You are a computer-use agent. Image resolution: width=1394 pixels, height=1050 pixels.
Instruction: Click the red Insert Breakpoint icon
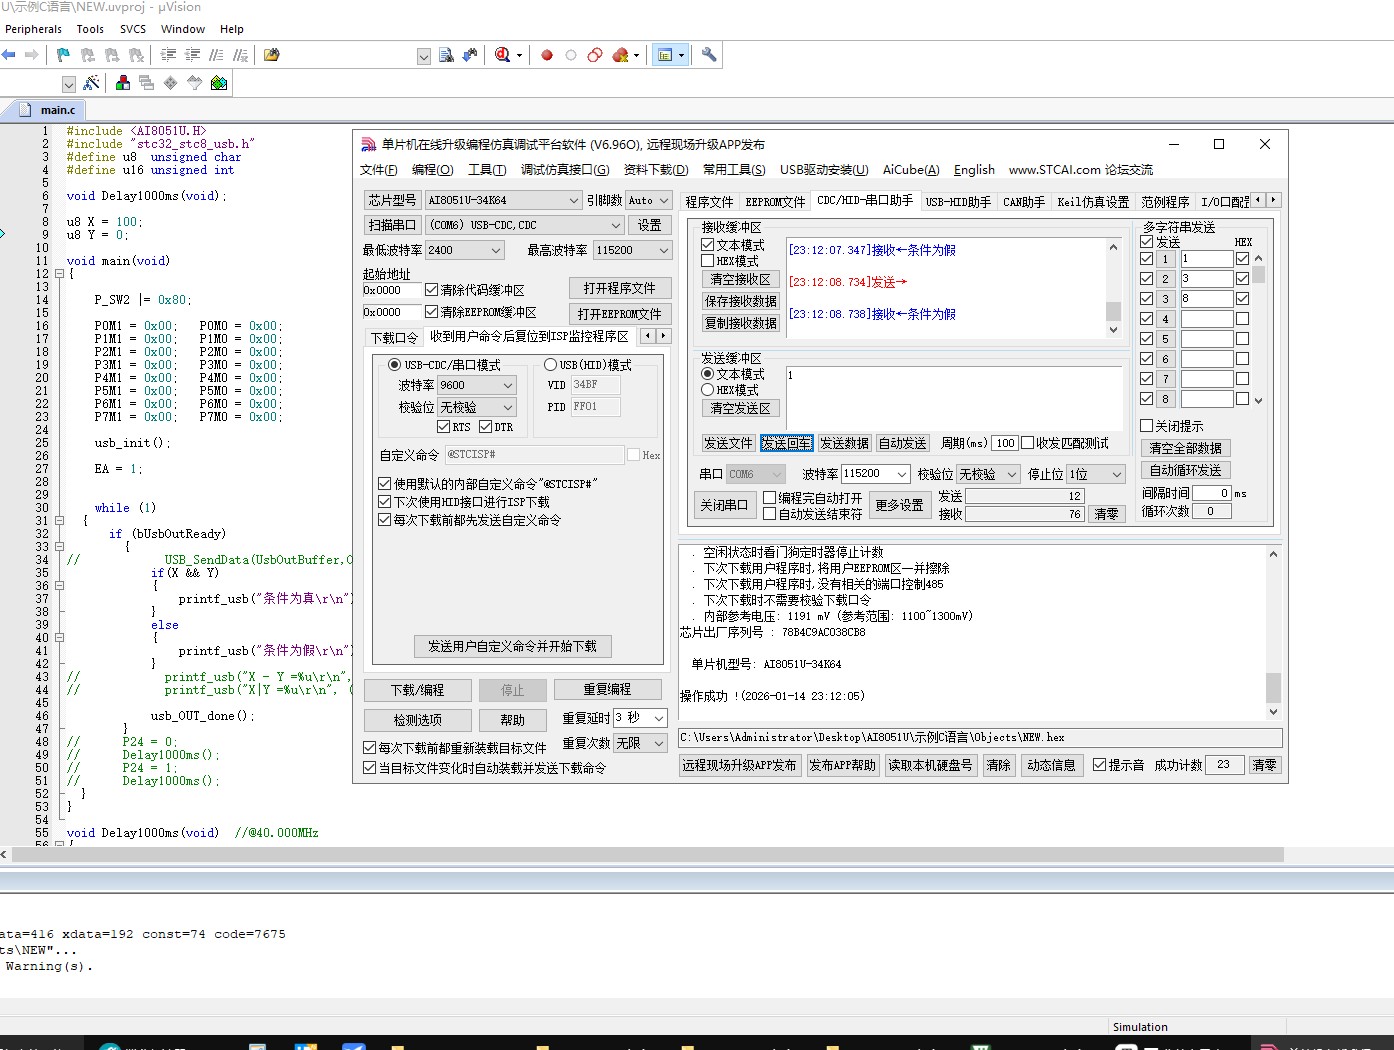point(547,55)
